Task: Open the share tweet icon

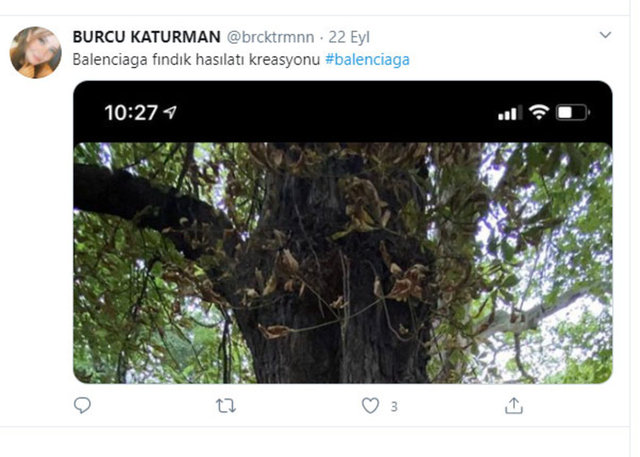Action: 514,405
